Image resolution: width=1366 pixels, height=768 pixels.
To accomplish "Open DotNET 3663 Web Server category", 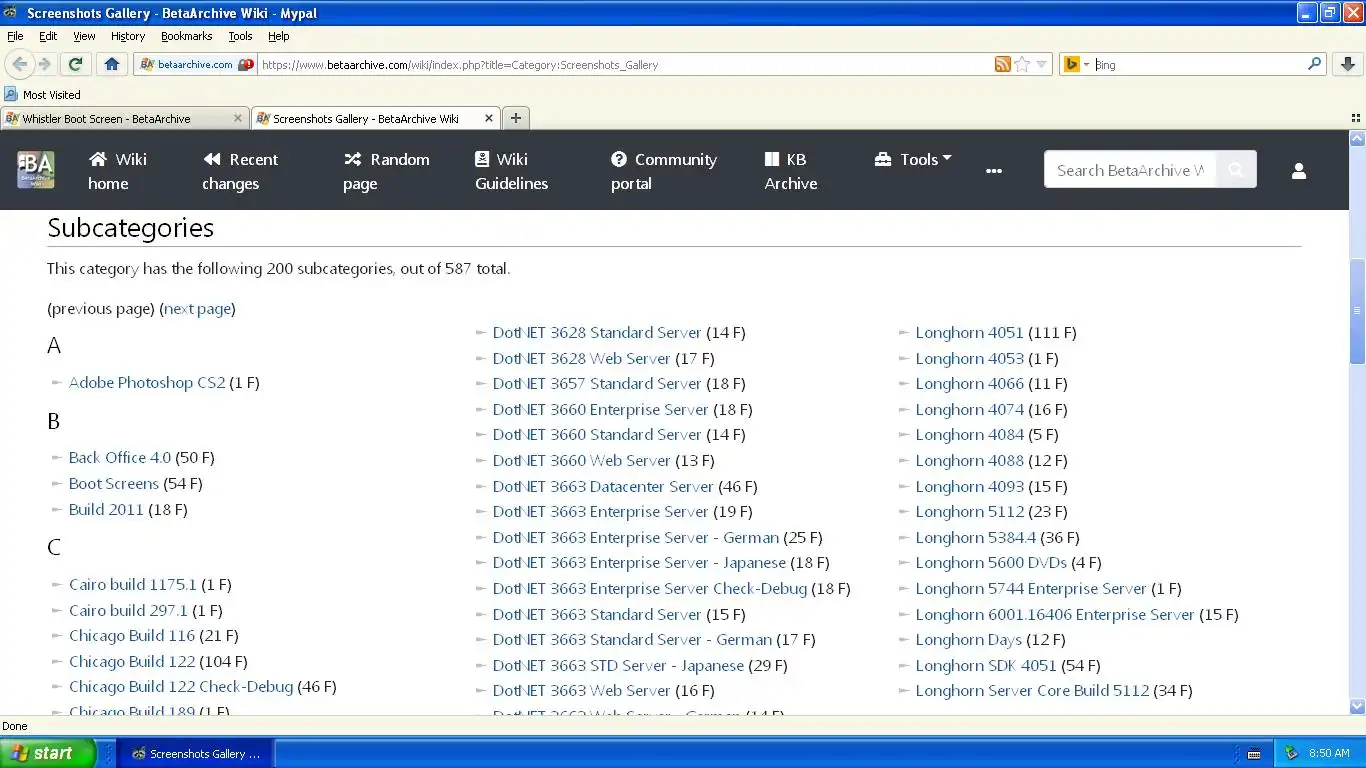I will [x=581, y=691].
